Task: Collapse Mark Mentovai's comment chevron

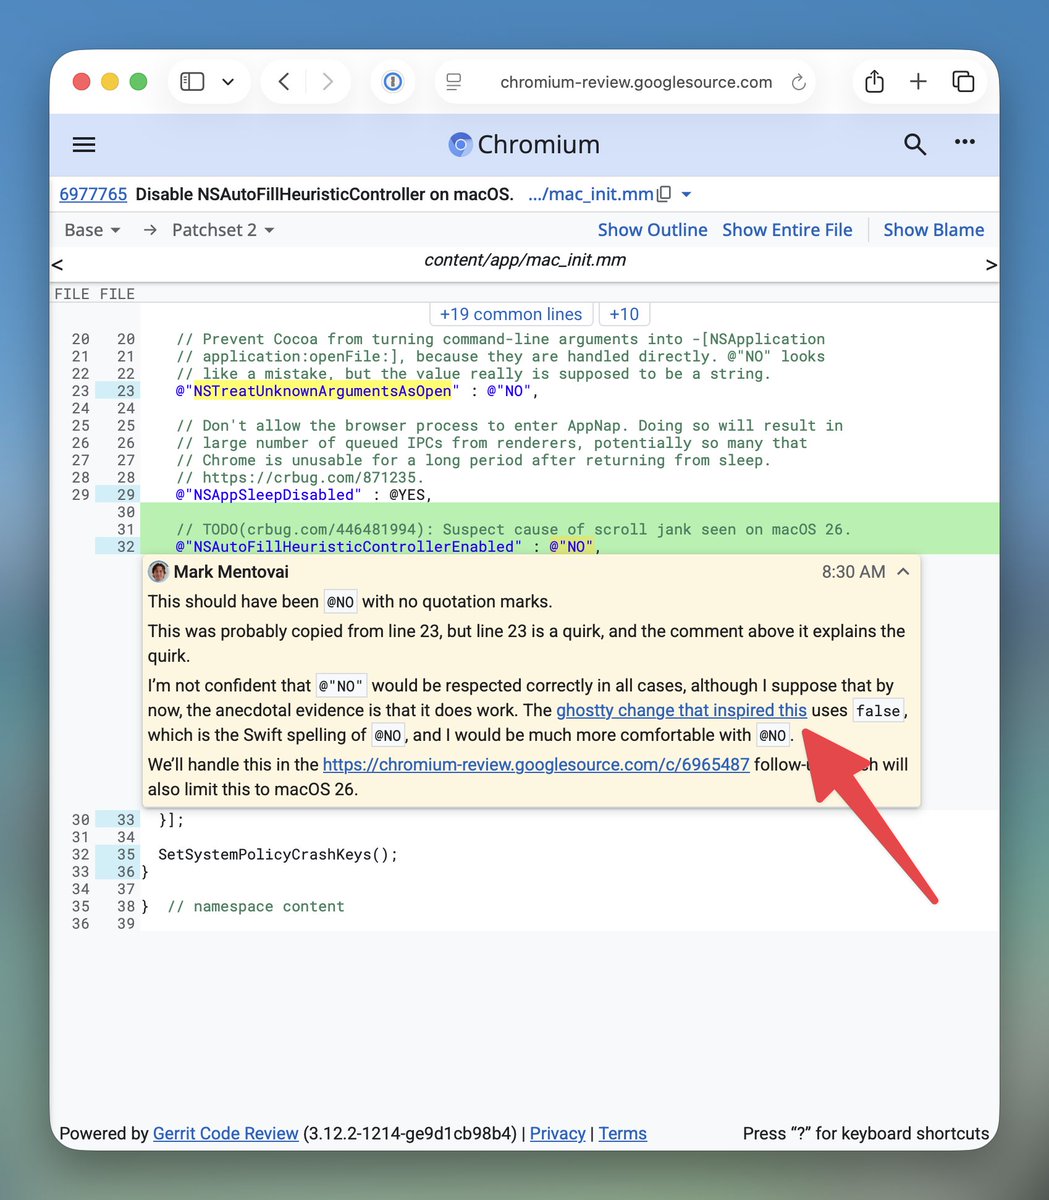Action: 903,572
